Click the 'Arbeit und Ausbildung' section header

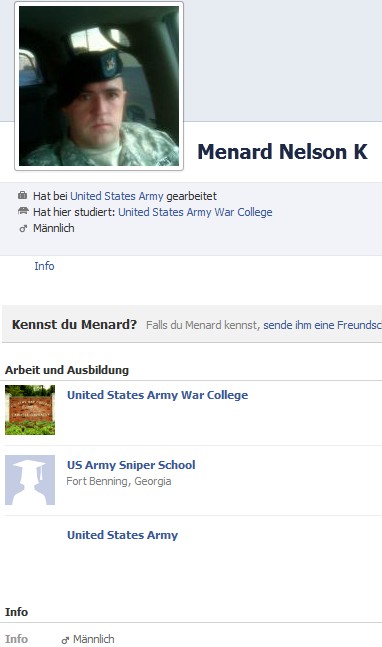point(67,370)
